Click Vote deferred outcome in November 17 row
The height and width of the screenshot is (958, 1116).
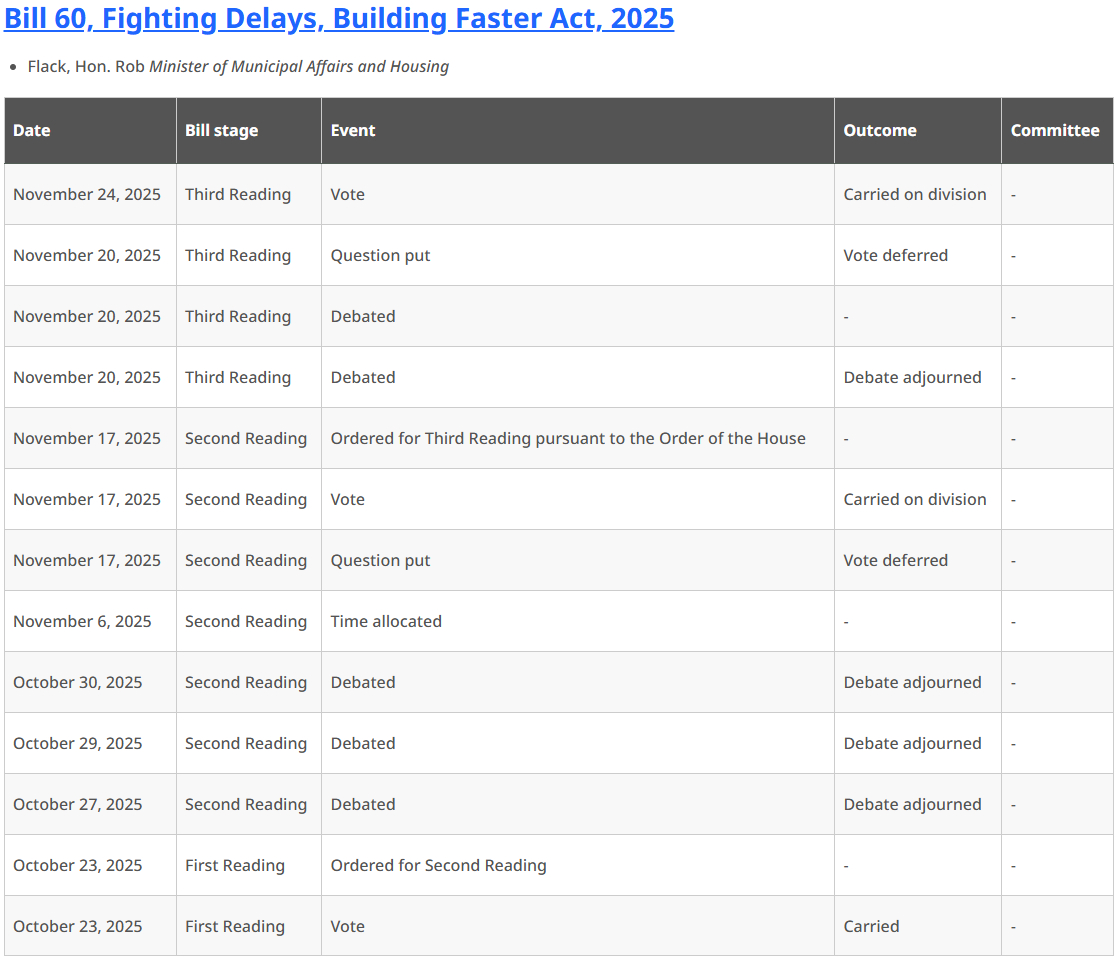895,560
